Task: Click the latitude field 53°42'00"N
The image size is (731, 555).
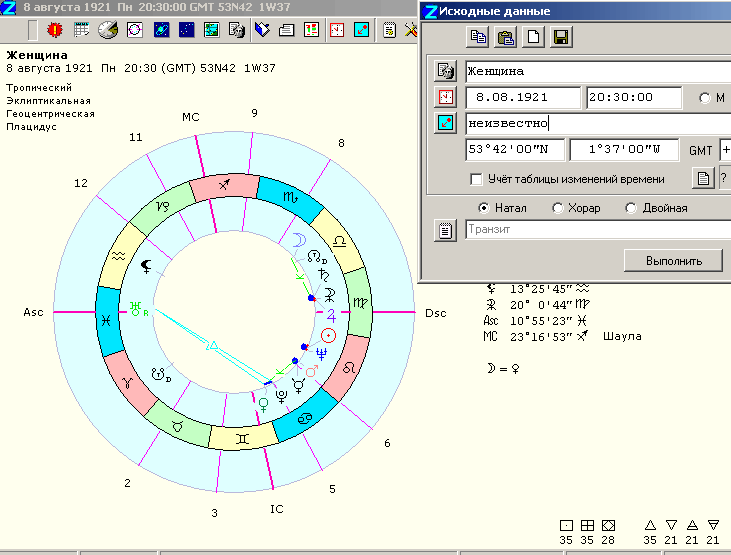Action: tap(513, 150)
